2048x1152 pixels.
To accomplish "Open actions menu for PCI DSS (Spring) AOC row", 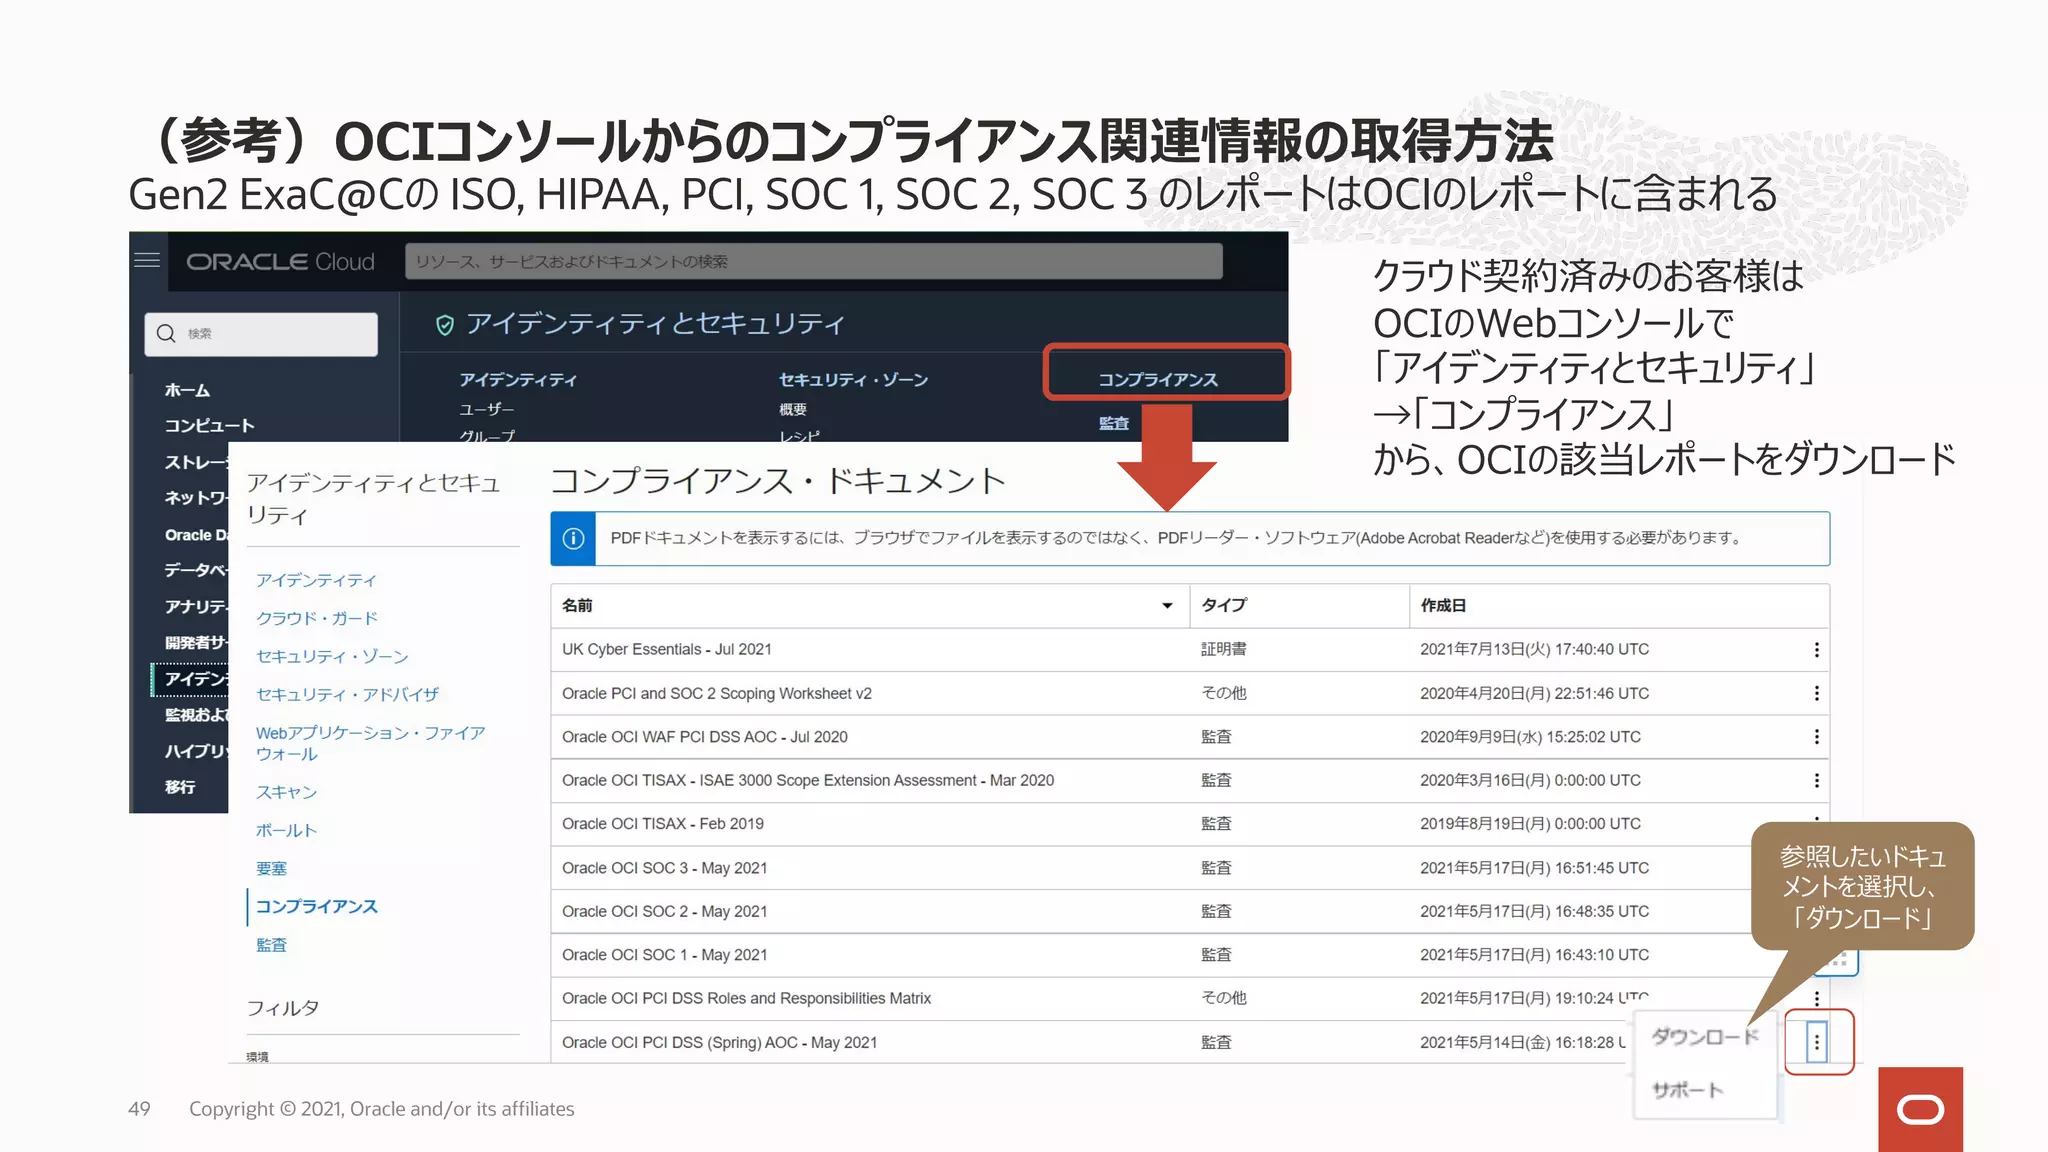I will [x=1817, y=1042].
